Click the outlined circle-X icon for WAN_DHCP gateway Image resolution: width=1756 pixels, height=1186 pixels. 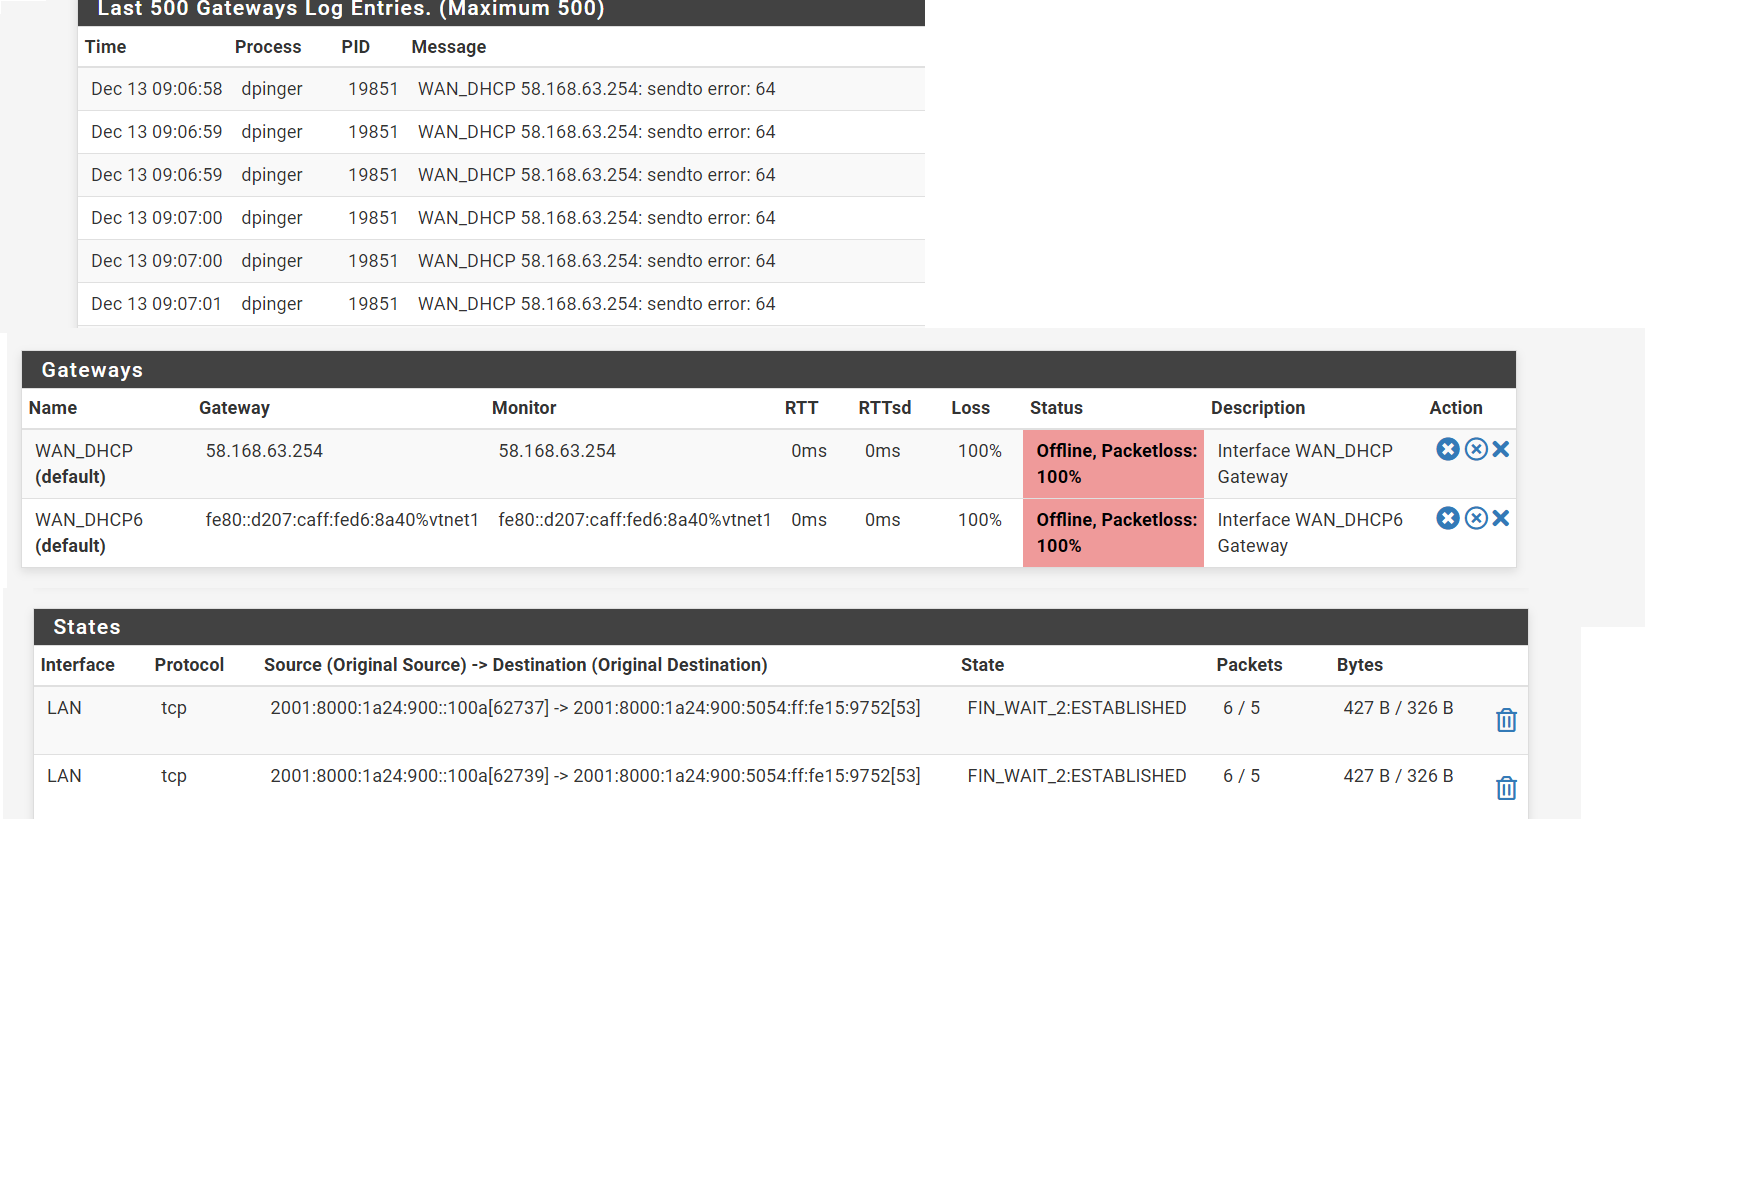click(x=1476, y=449)
